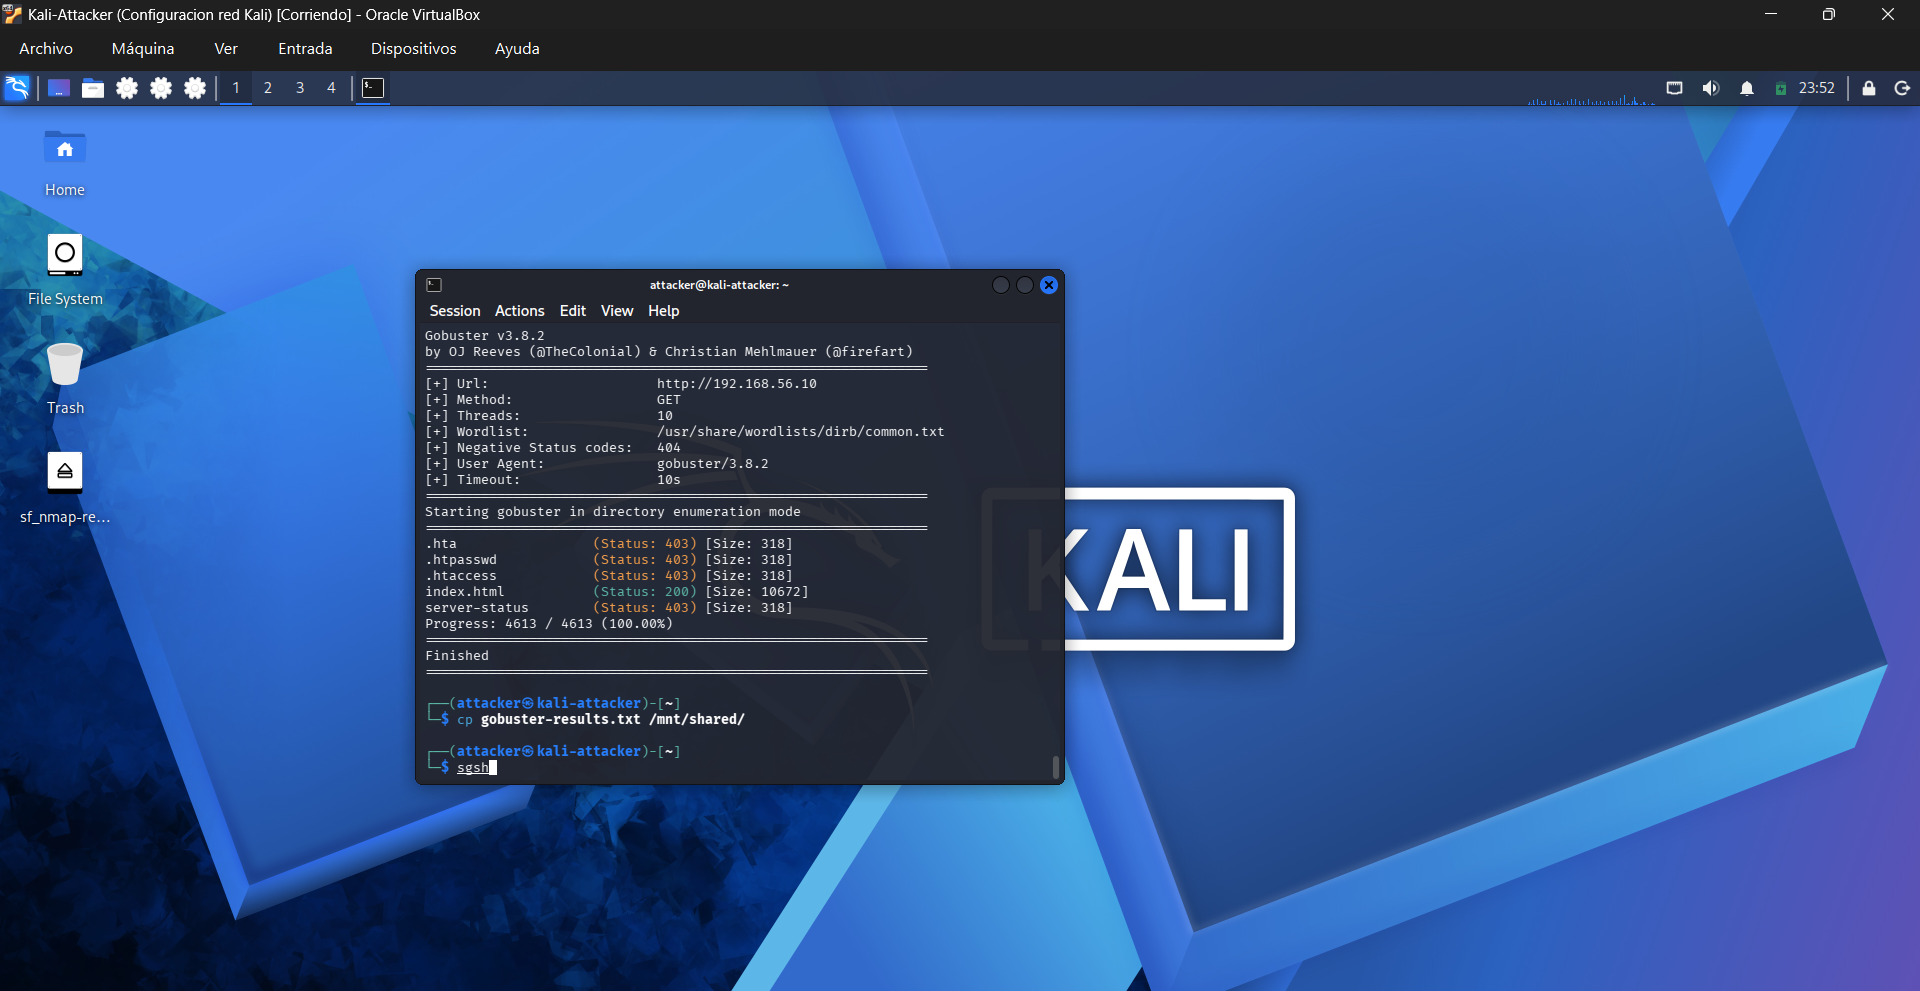The height and width of the screenshot is (991, 1920).
Task: Click the terminal vertical scrollbar
Action: 1056,767
